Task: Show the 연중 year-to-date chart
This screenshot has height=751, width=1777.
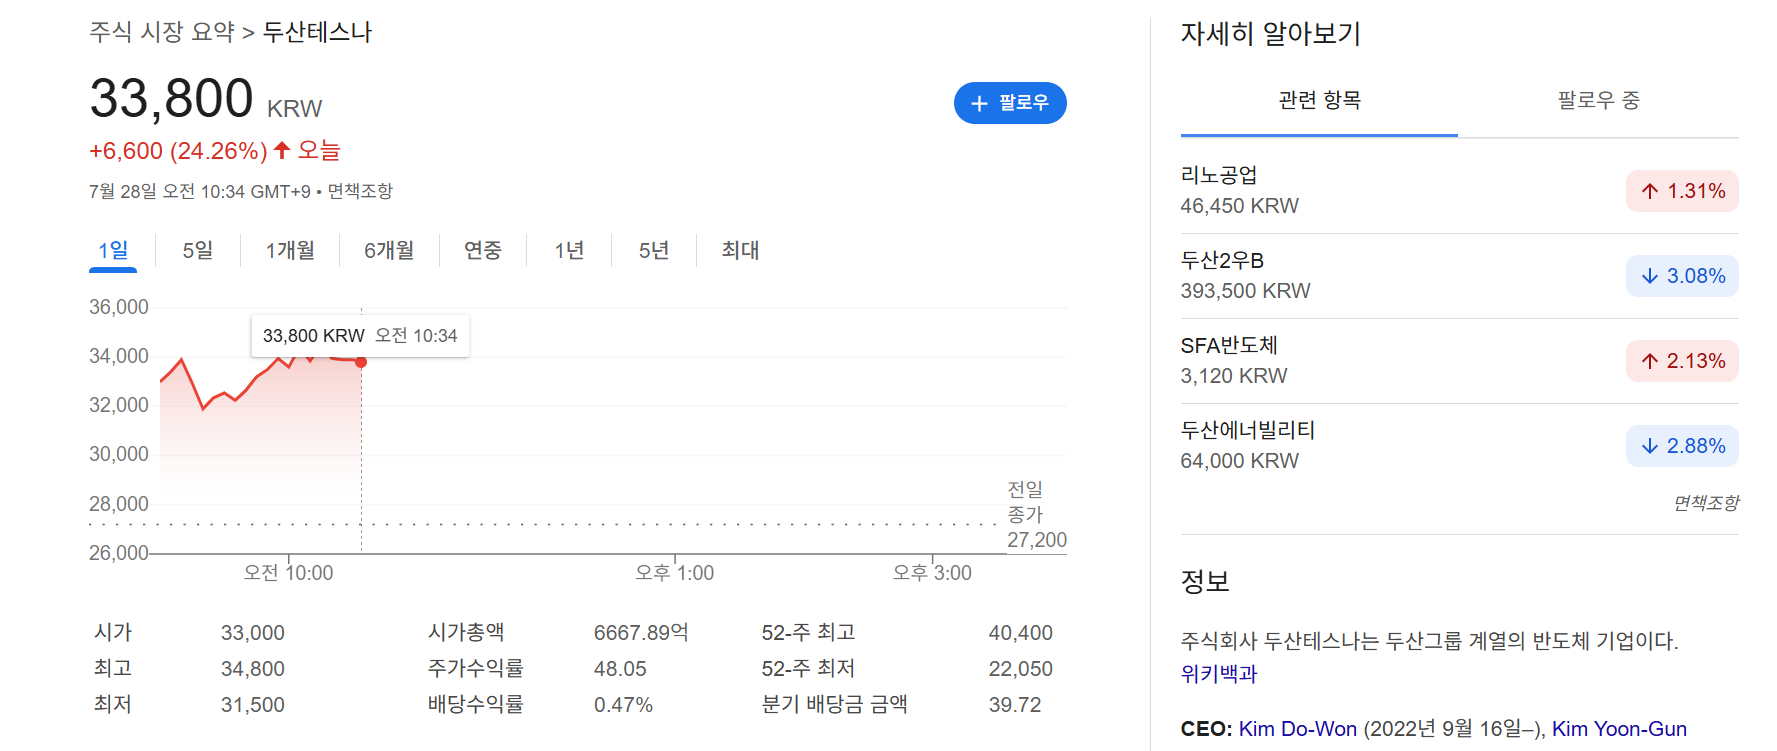Action: tap(483, 250)
